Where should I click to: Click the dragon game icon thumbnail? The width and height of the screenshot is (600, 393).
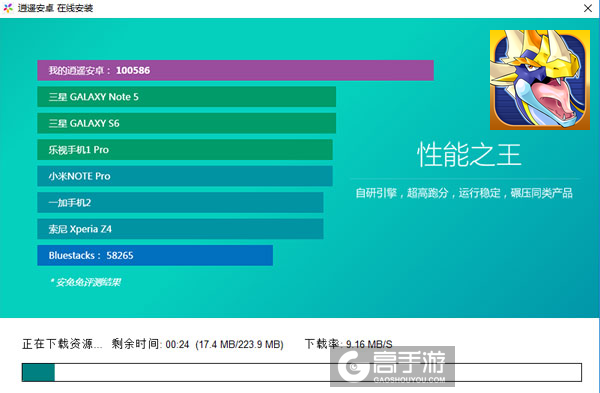[x=540, y=80]
